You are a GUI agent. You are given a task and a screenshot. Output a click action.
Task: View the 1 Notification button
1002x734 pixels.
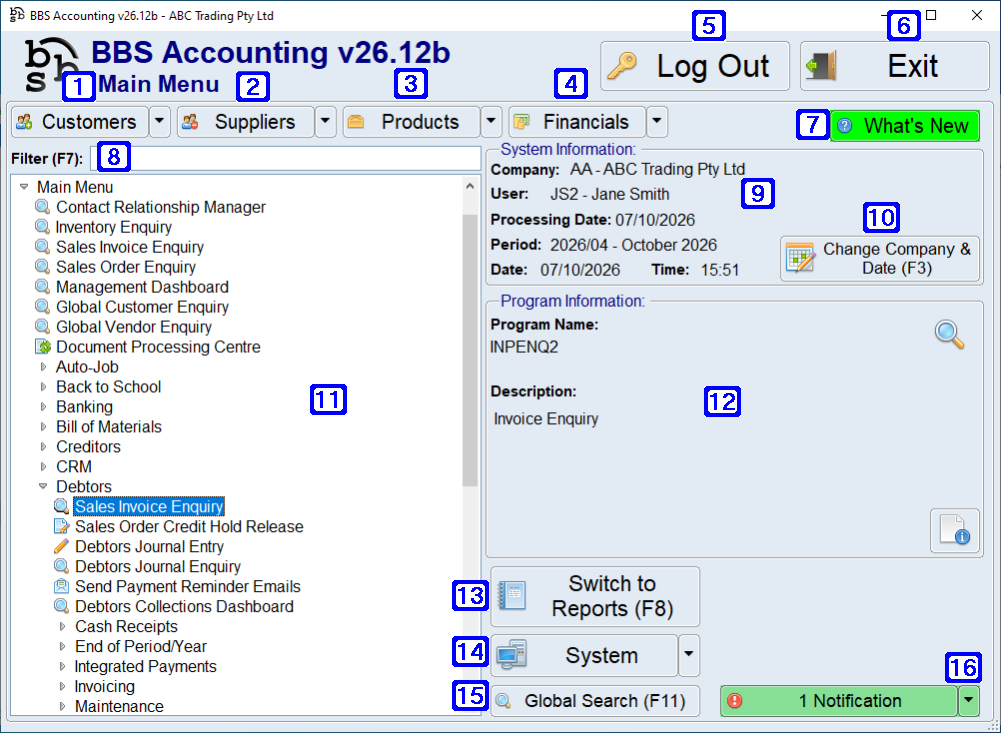pyautogui.click(x=839, y=701)
